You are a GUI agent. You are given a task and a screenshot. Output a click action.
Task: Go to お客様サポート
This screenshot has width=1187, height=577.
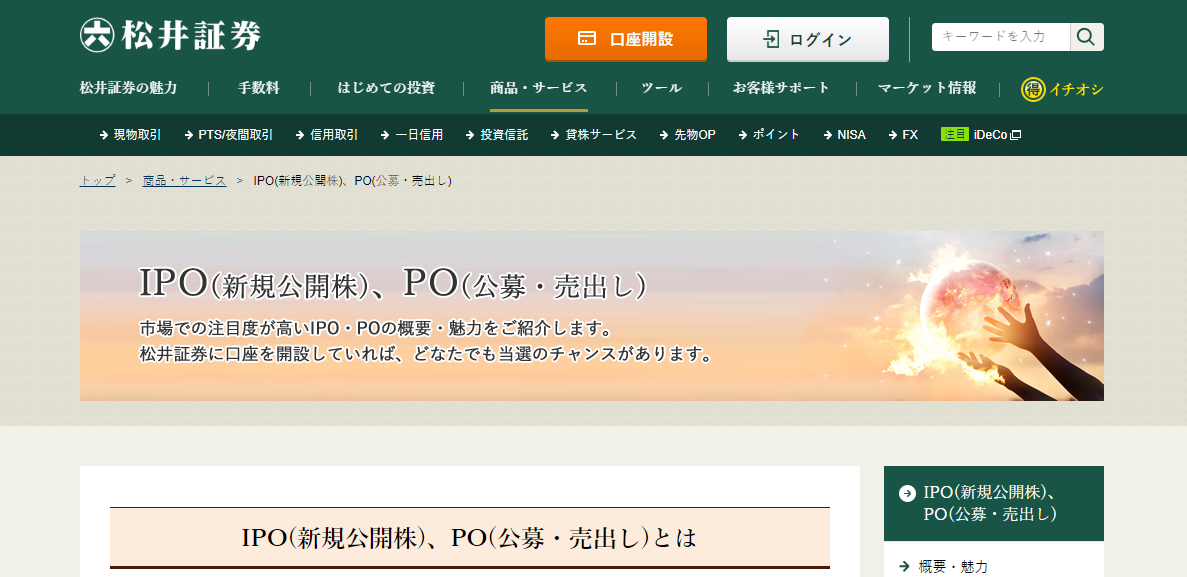tap(780, 88)
